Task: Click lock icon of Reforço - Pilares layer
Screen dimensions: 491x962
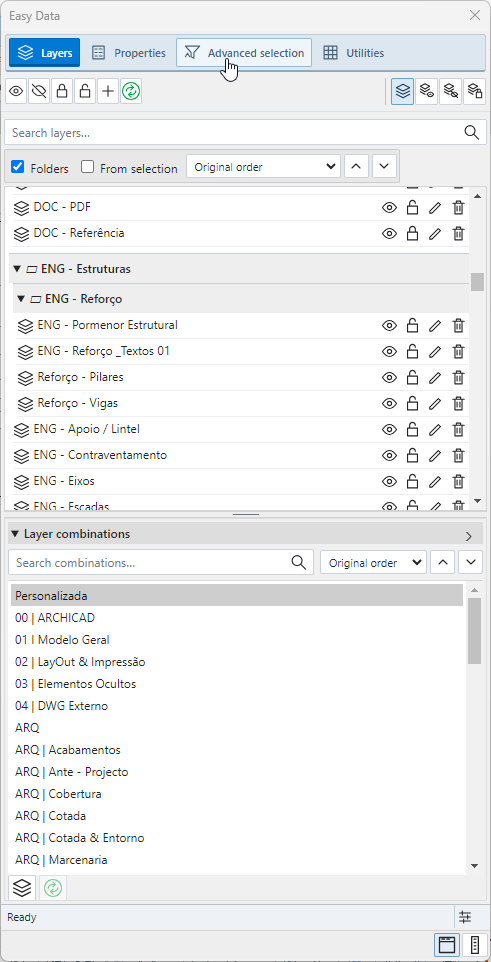Action: click(x=412, y=377)
